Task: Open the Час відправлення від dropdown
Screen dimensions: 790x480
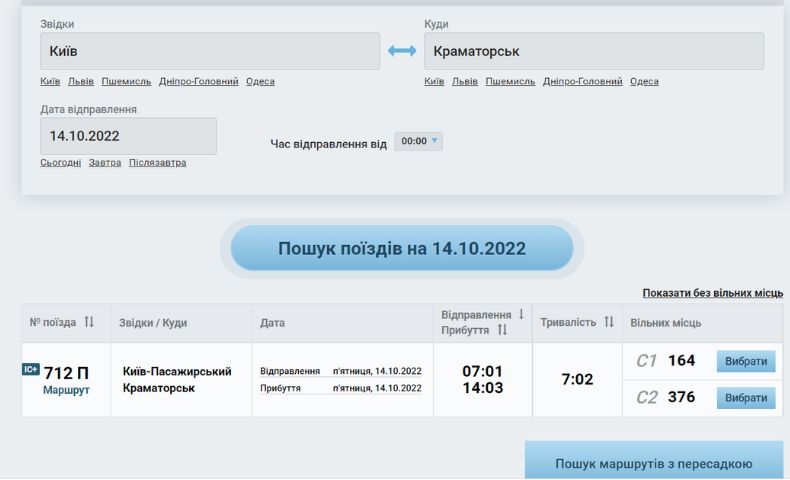Action: (419, 142)
